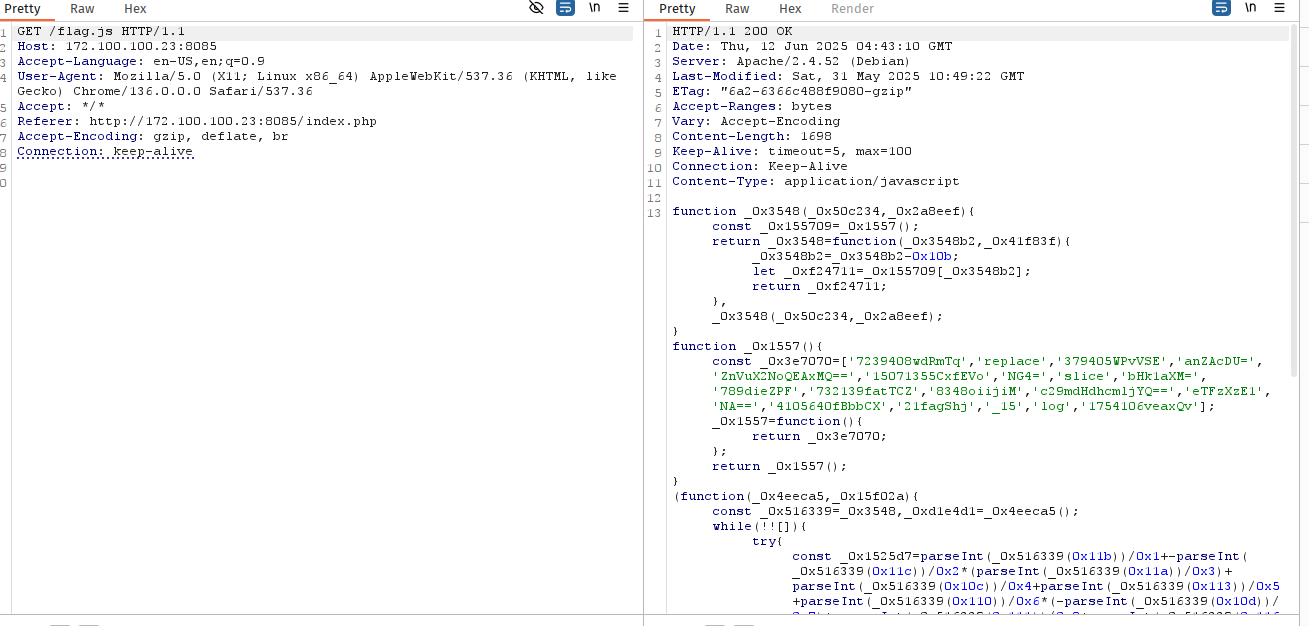Open the response viewer hamburger menu
Viewport: 1309px width, 626px height.
pyautogui.click(x=1278, y=8)
